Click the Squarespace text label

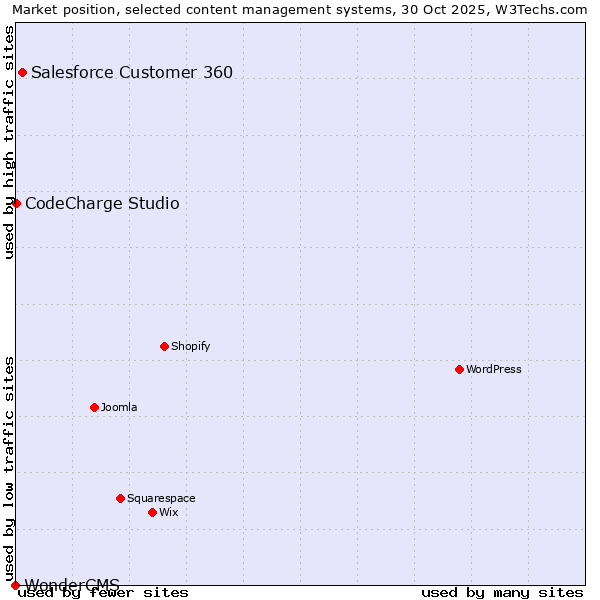(x=161, y=498)
